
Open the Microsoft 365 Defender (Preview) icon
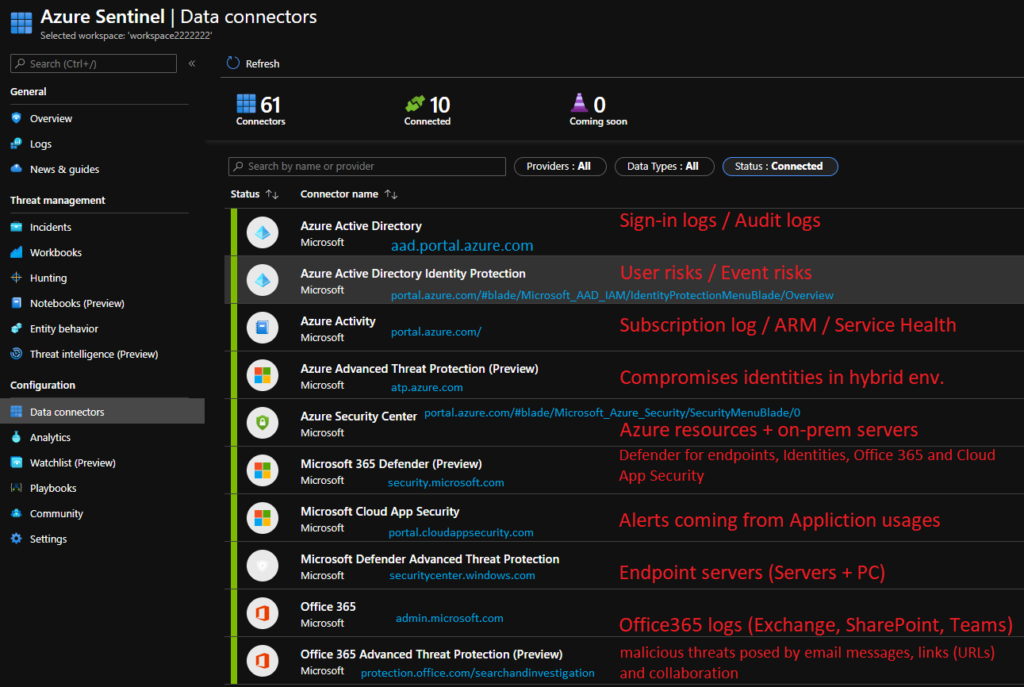coord(263,471)
